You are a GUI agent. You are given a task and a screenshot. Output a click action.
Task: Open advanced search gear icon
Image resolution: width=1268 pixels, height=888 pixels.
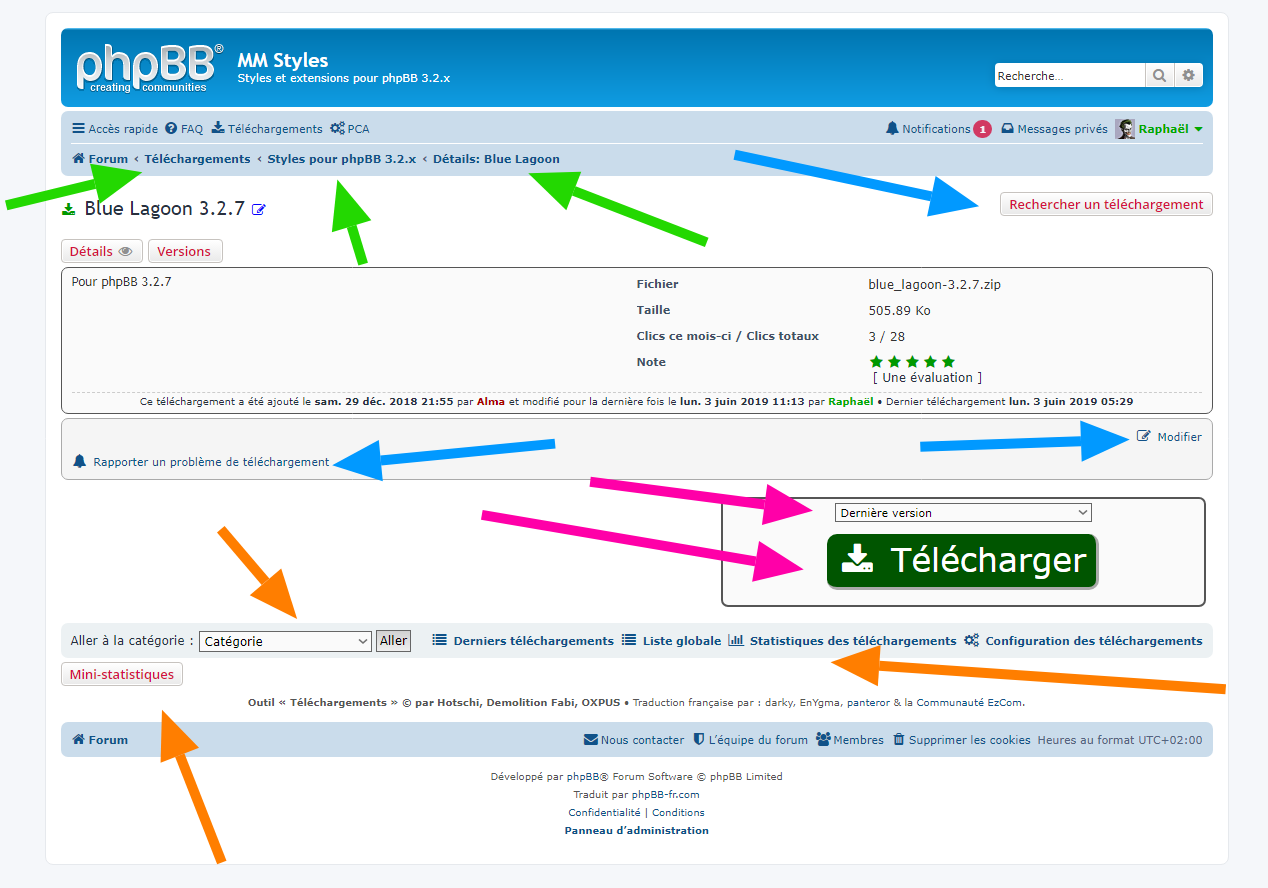click(x=1188, y=76)
